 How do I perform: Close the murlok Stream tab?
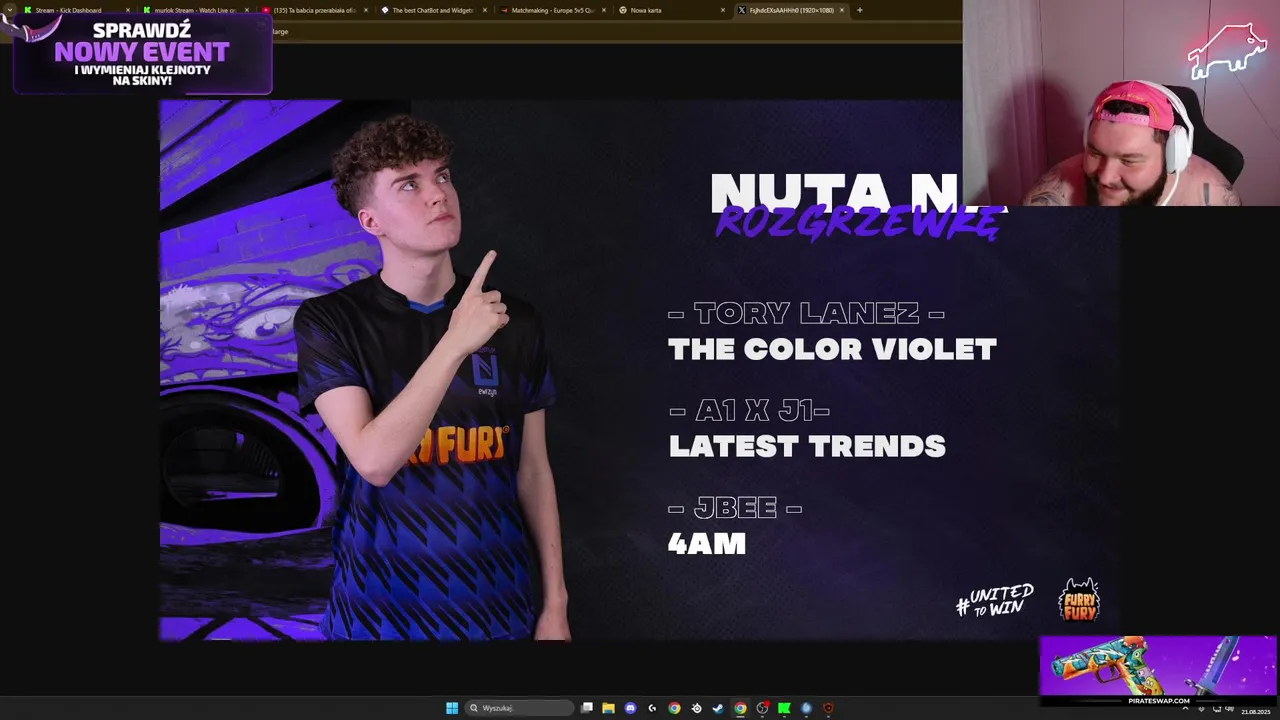(x=247, y=10)
